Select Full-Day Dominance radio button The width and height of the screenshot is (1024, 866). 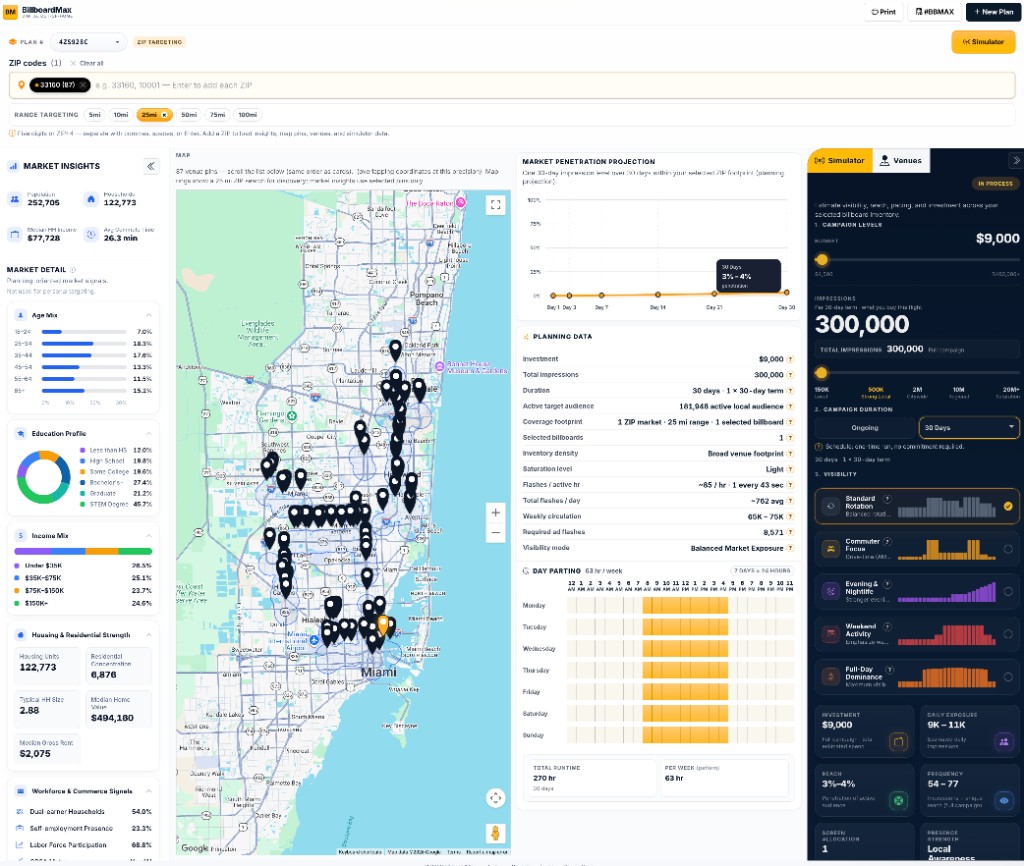pyautogui.click(x=1008, y=677)
